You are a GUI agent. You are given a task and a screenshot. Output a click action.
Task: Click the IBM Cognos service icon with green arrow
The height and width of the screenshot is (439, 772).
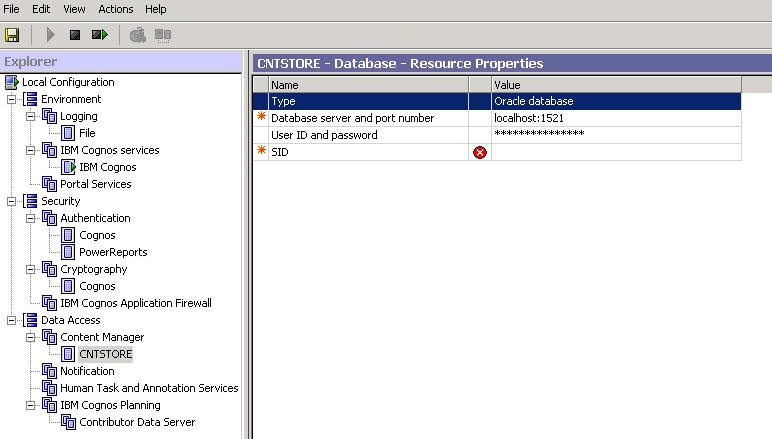pyautogui.click(x=68, y=167)
